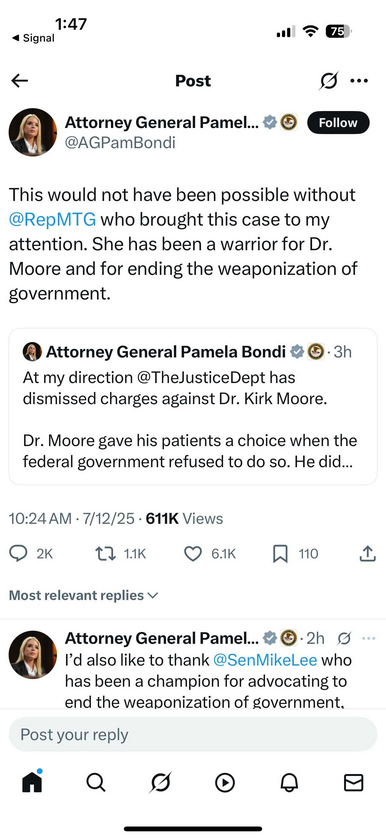Like the post with heart icon
386x839 pixels.
pyautogui.click(x=193, y=554)
